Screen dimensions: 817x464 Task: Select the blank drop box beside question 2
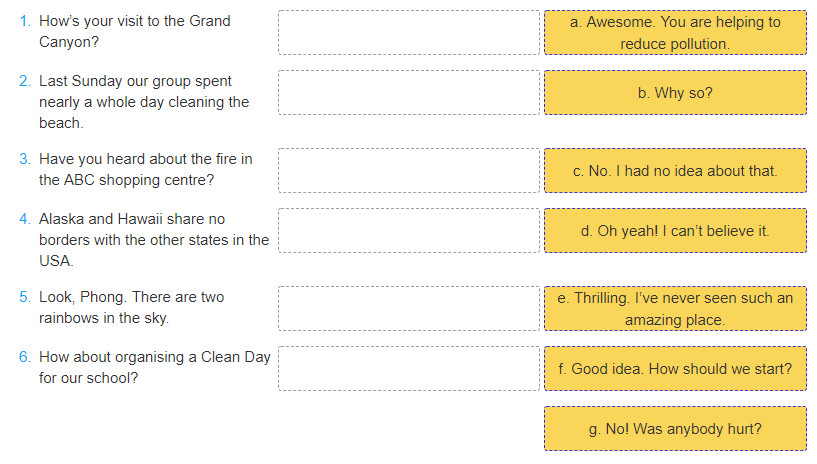[x=409, y=93]
